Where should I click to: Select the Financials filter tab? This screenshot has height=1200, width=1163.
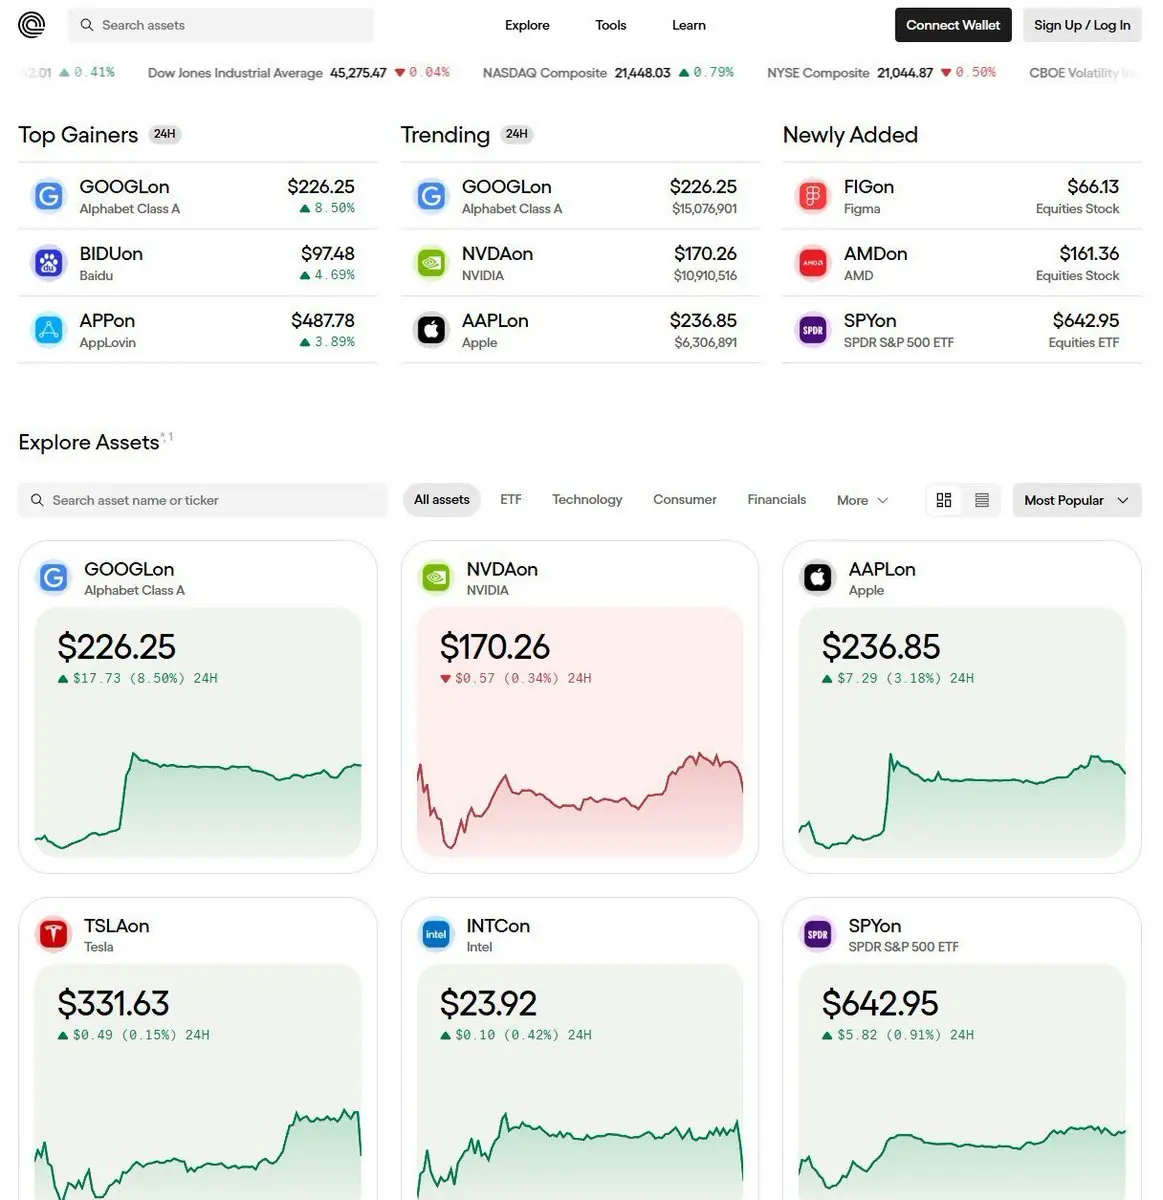click(777, 500)
